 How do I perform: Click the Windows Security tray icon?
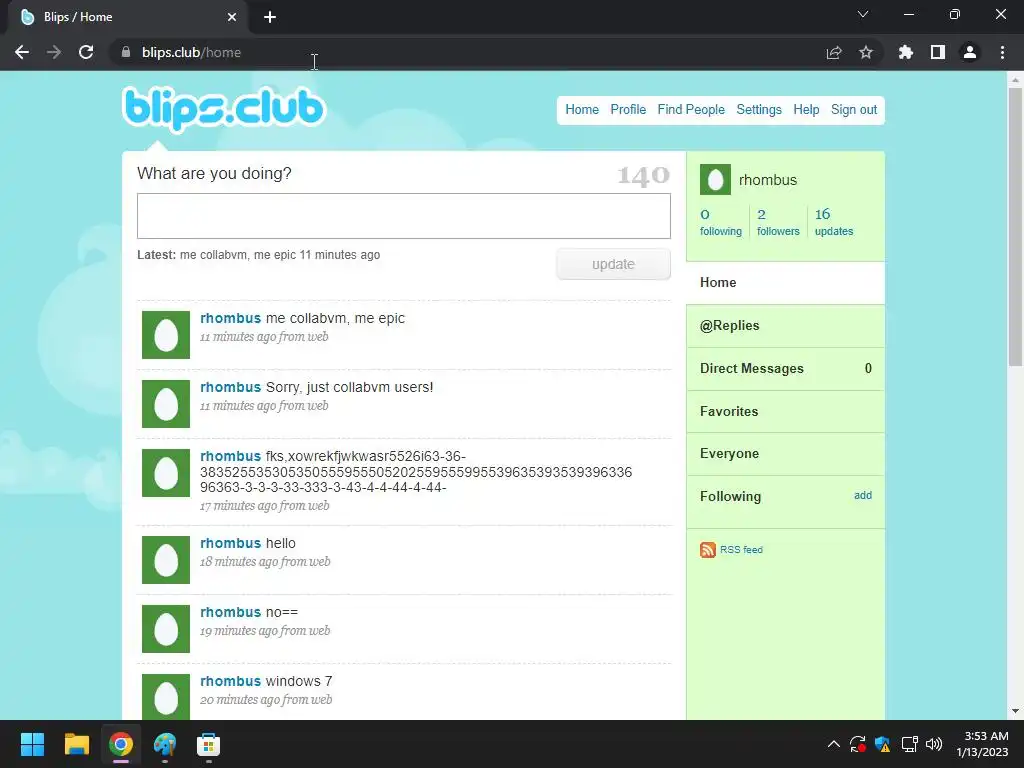tap(883, 744)
